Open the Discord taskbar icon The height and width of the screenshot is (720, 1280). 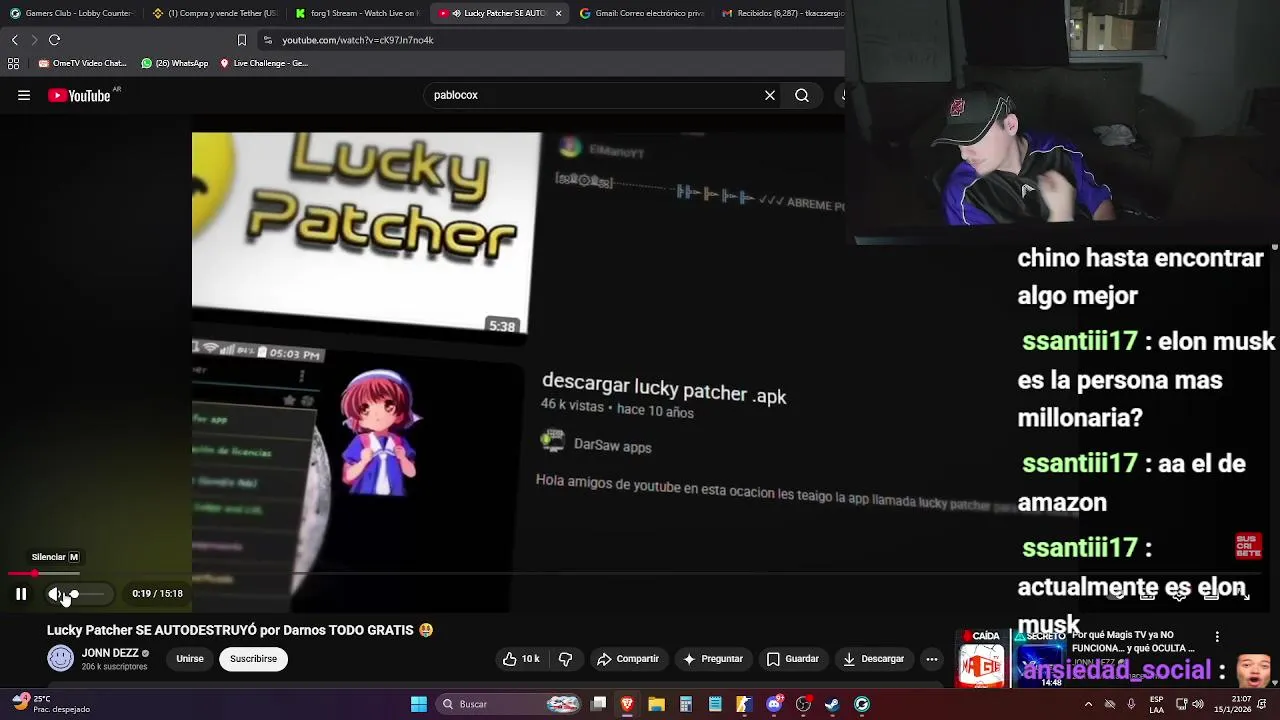(774, 704)
